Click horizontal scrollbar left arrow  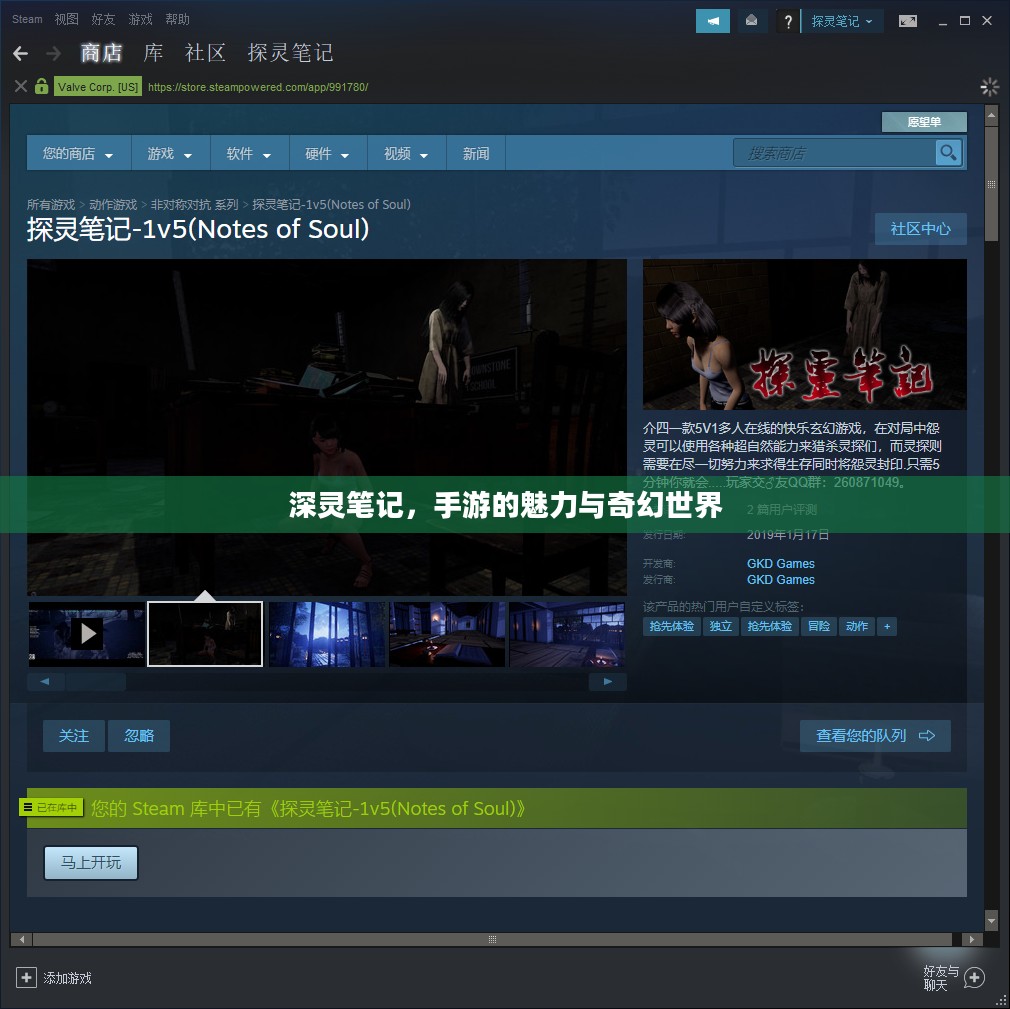pyautogui.click(x=21, y=939)
